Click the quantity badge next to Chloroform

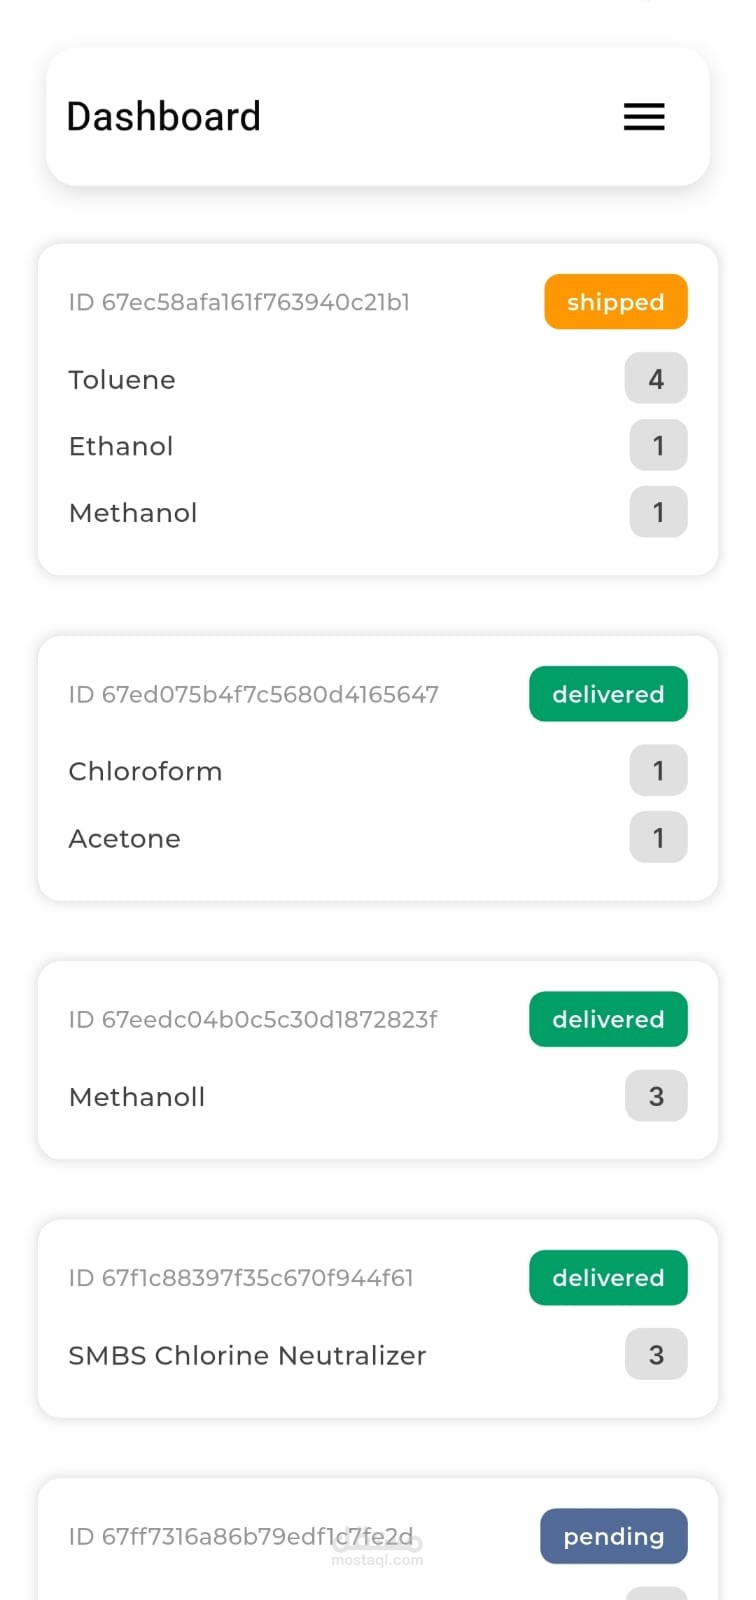click(x=658, y=771)
